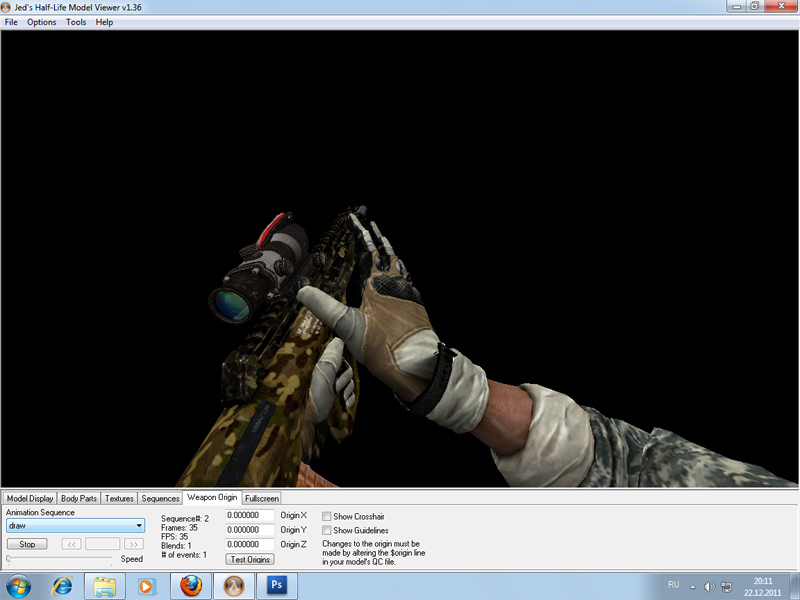Enable the Show Guidelines checkbox
The height and width of the screenshot is (600, 800).
tap(327, 531)
